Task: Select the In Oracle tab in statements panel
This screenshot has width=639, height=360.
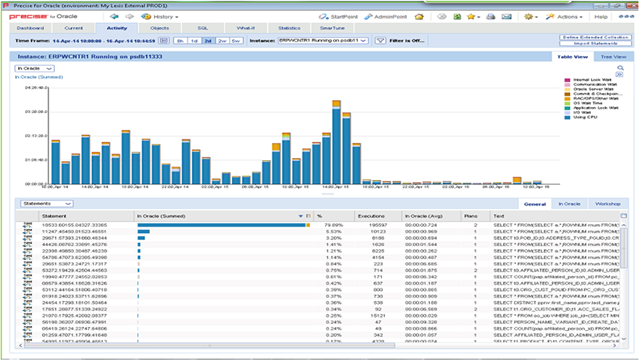Action: (569, 204)
